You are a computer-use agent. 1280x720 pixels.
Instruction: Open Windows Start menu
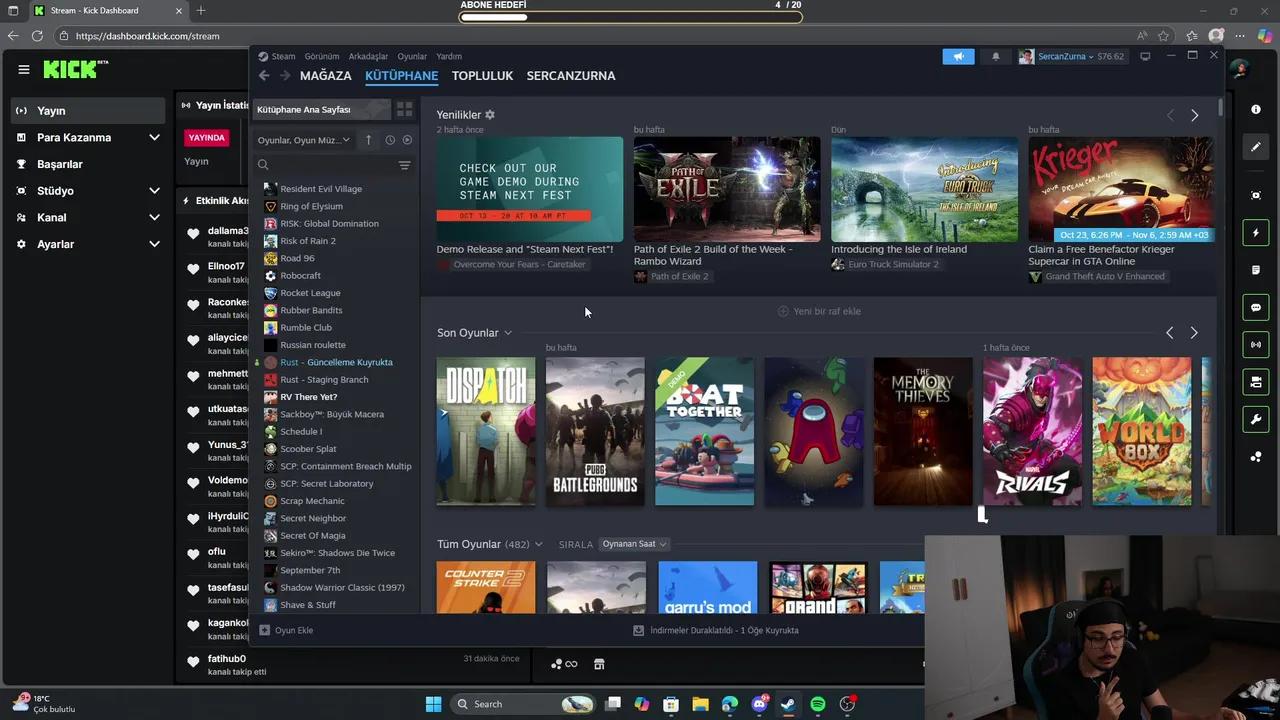433,704
